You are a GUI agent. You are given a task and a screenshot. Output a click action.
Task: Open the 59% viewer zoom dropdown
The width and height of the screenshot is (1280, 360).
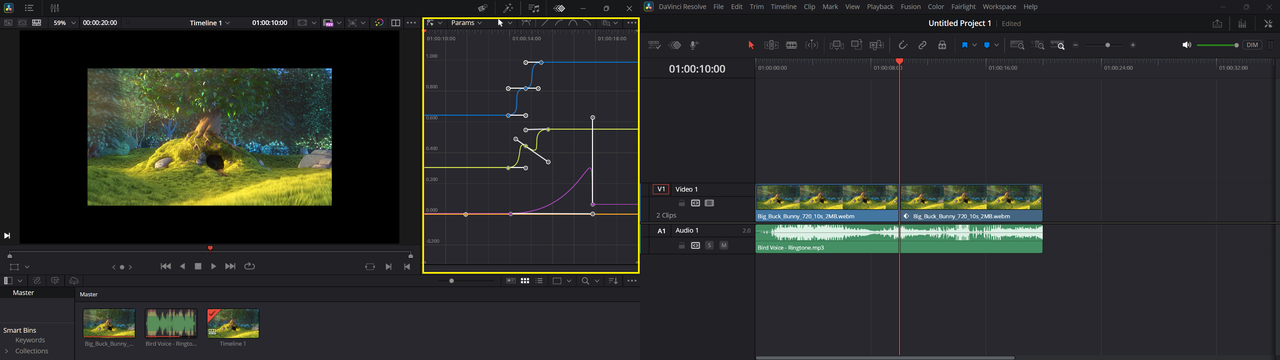coord(64,22)
